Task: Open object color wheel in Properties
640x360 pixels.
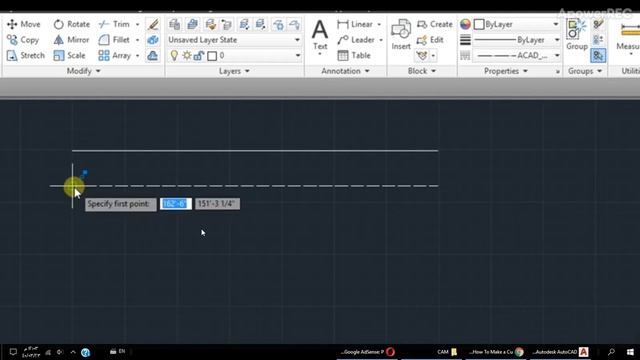Action: point(465,24)
